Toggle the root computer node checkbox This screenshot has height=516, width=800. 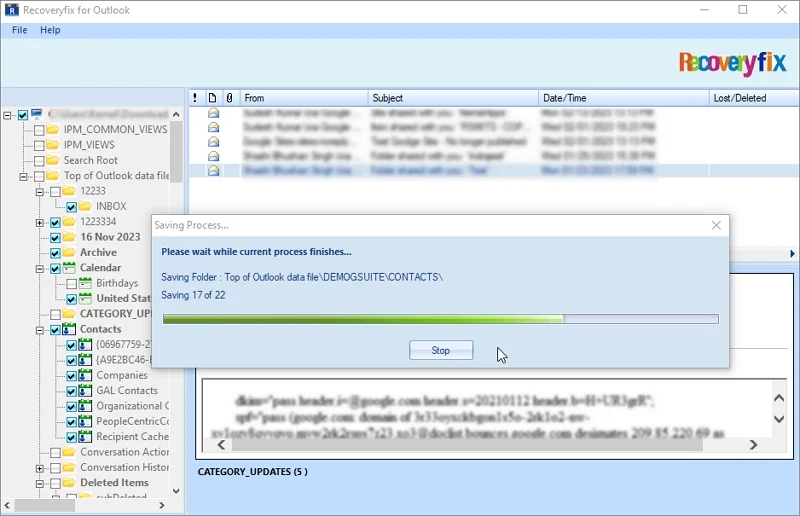(23, 115)
